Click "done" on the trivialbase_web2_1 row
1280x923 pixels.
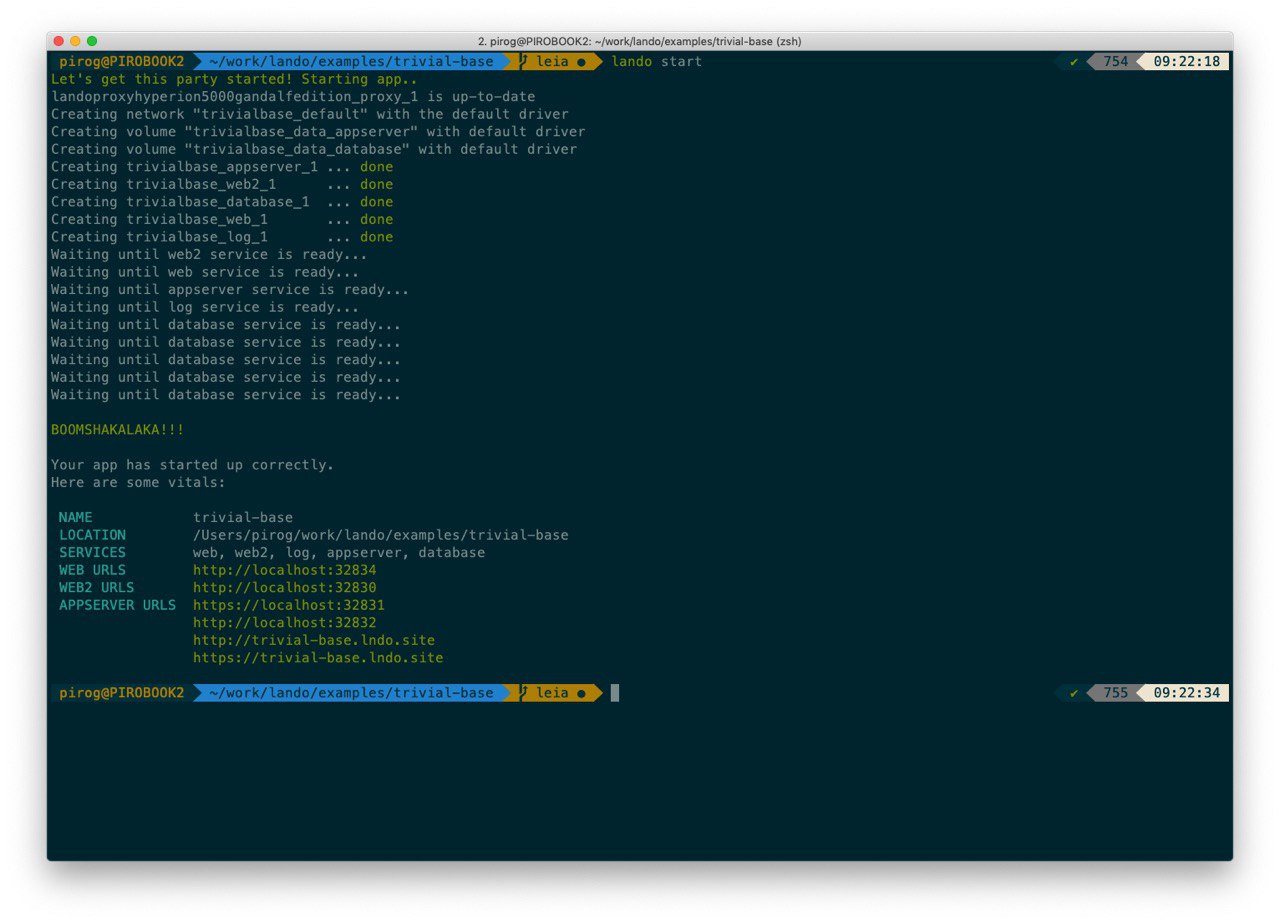[x=377, y=184]
